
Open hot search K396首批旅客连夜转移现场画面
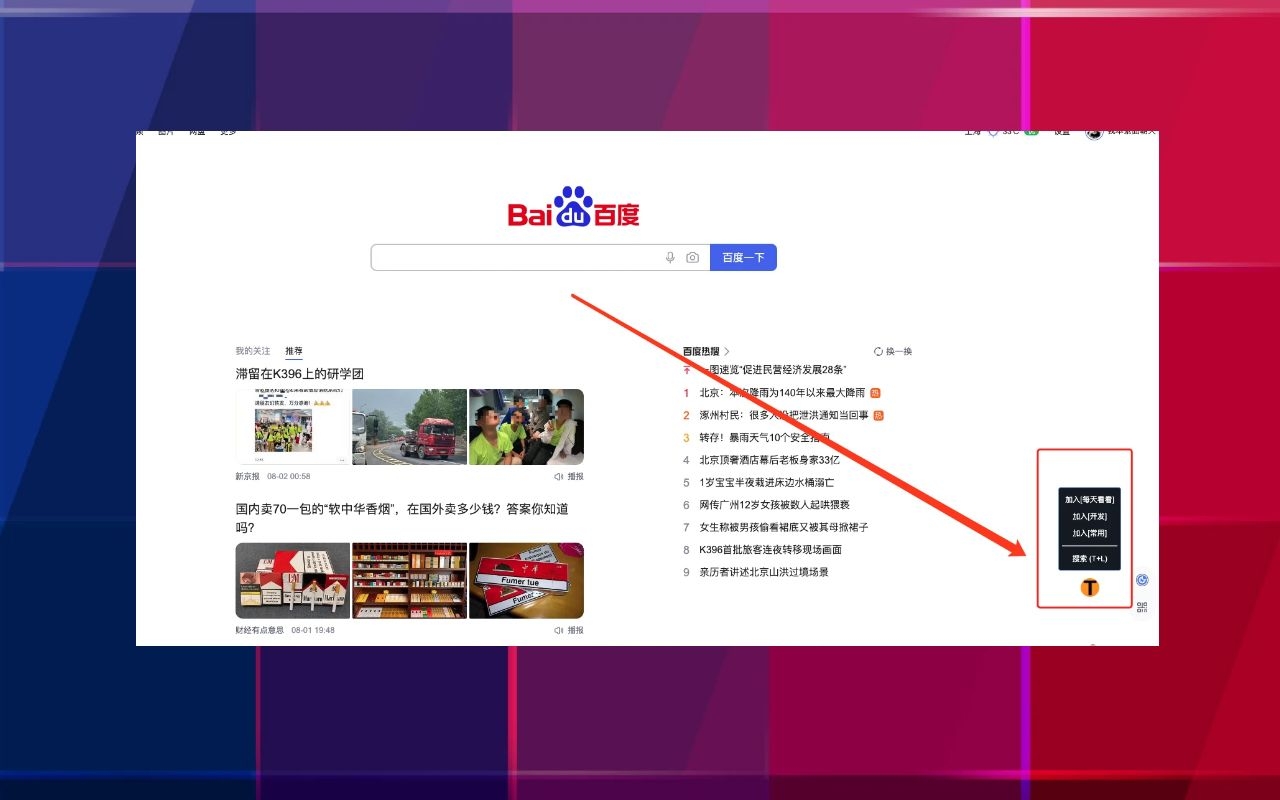(770, 550)
